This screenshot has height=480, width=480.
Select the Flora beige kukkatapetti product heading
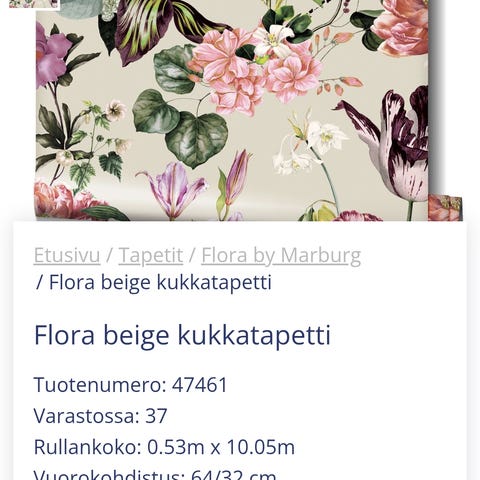click(x=182, y=335)
